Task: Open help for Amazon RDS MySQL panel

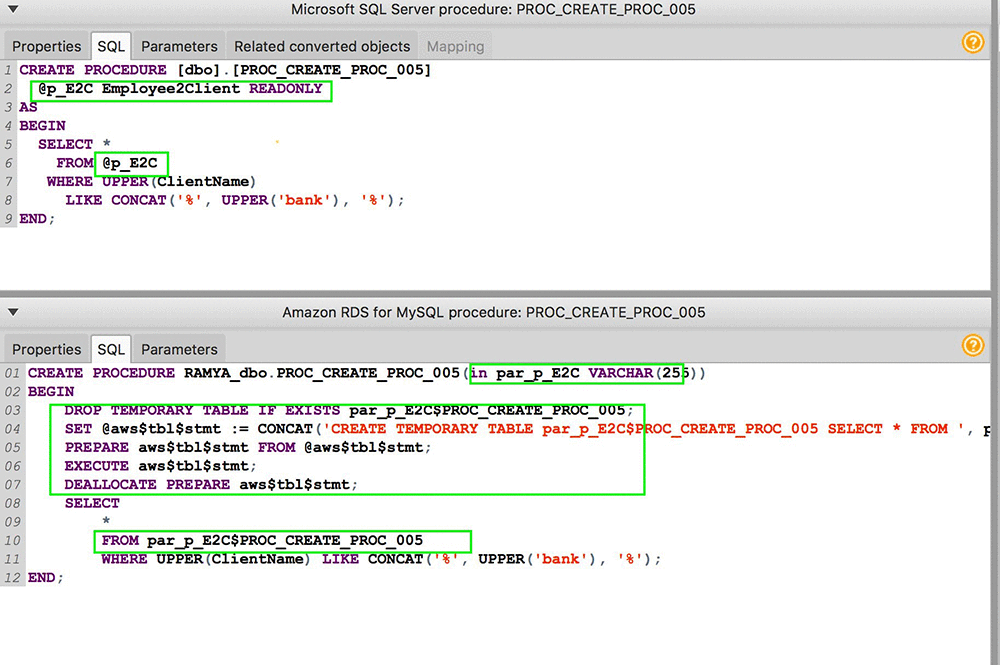Action: click(972, 345)
